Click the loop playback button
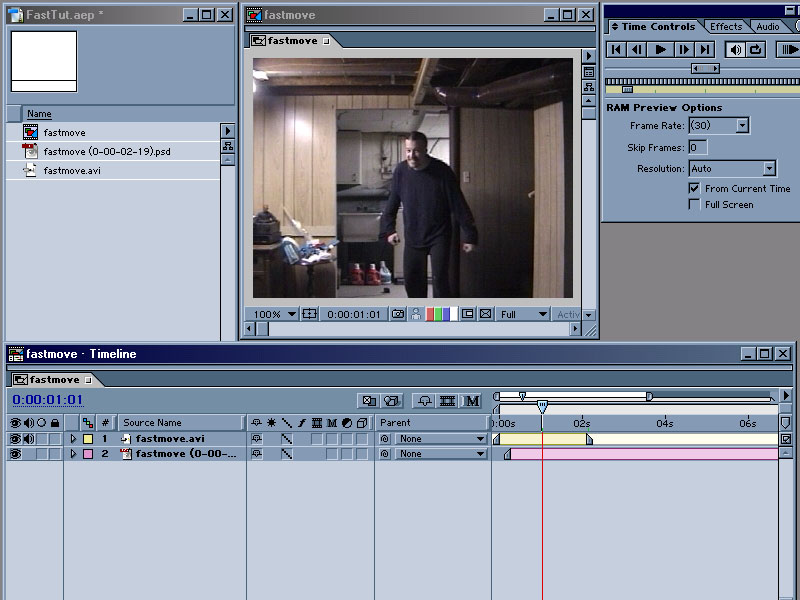The width and height of the screenshot is (800, 600). tap(755, 49)
